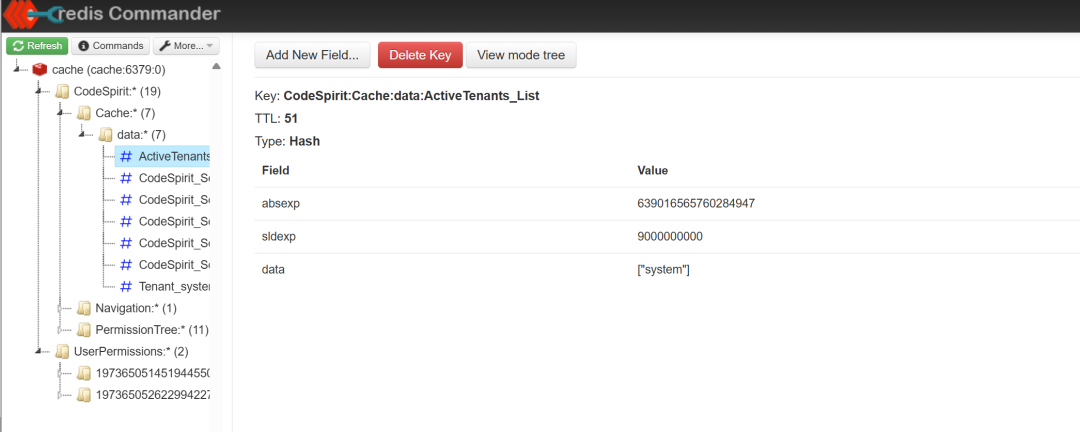
Task: Click the sldexp field row
Action: click(667, 237)
